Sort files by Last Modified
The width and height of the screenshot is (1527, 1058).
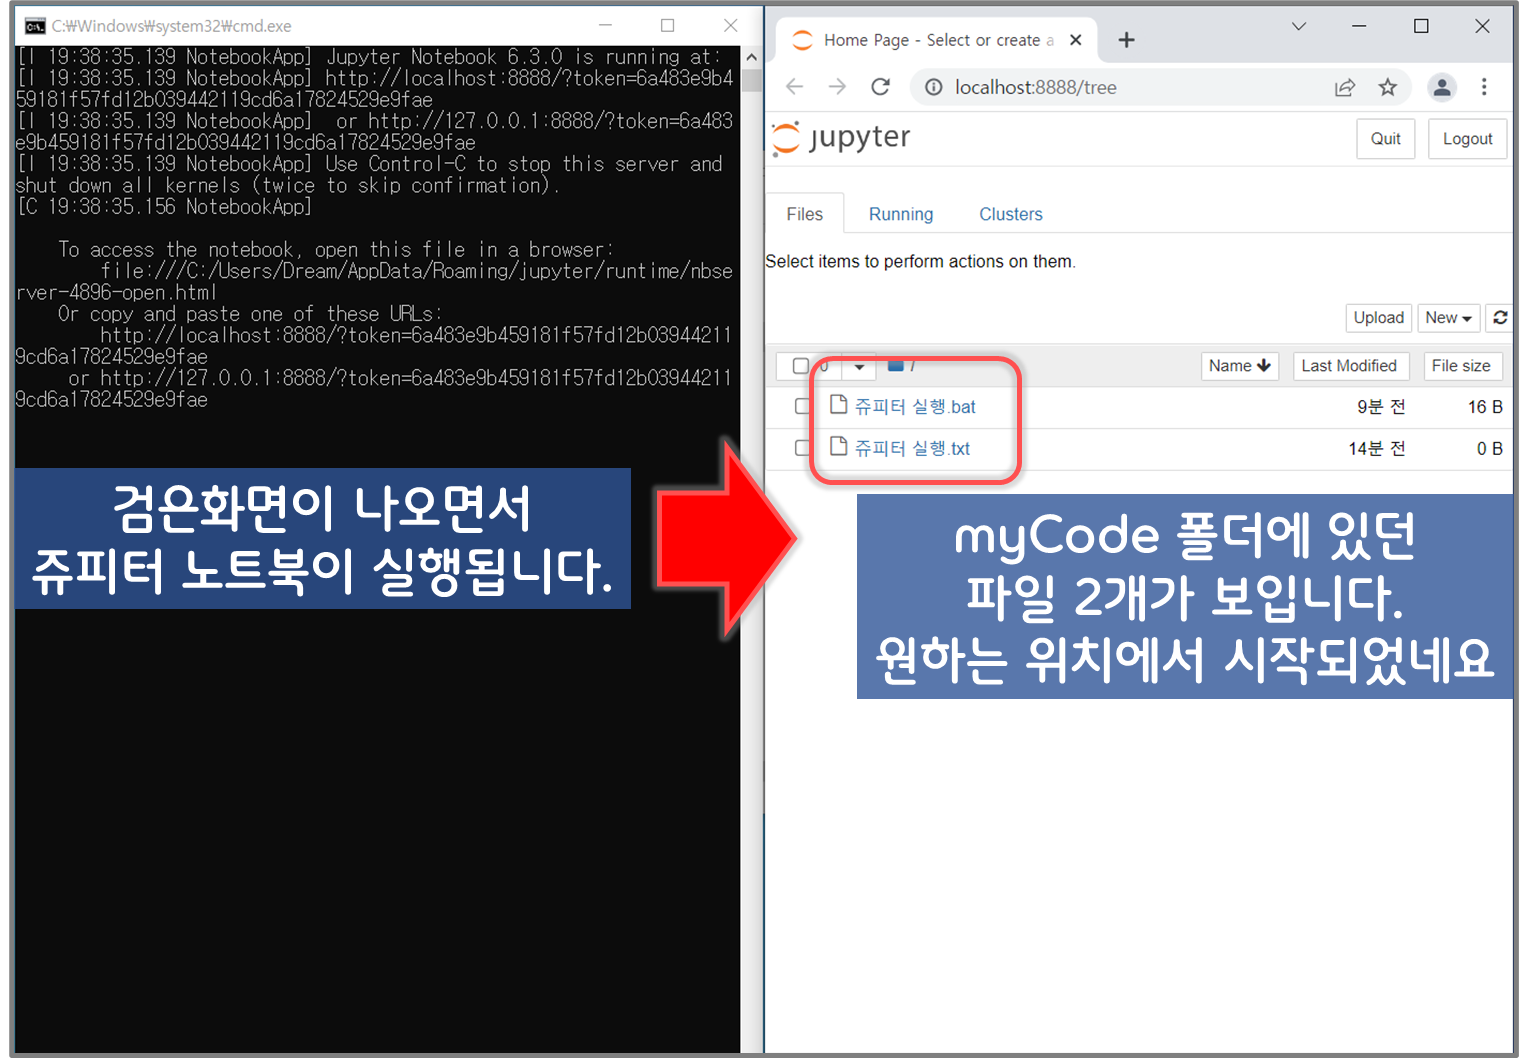pos(1349,366)
